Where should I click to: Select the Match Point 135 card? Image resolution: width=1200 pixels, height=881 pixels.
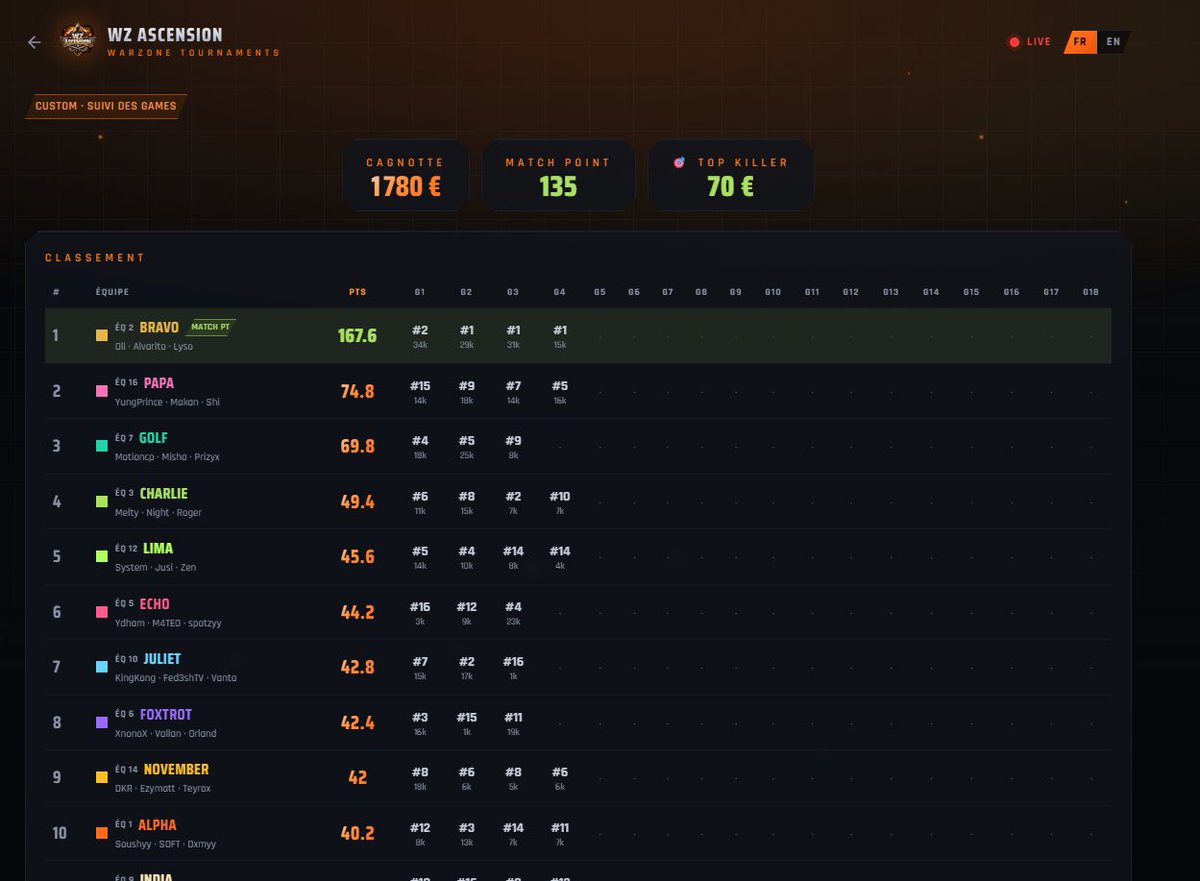(x=558, y=175)
